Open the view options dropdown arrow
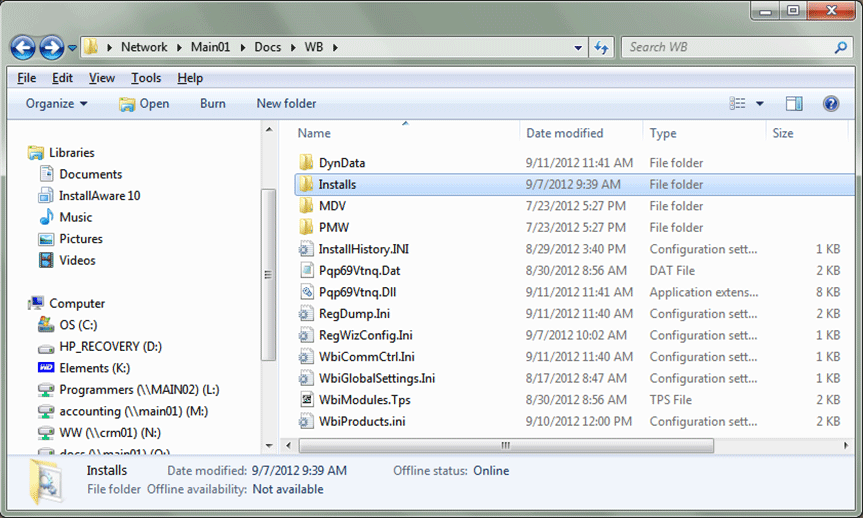The height and width of the screenshot is (518, 864). coord(760,104)
